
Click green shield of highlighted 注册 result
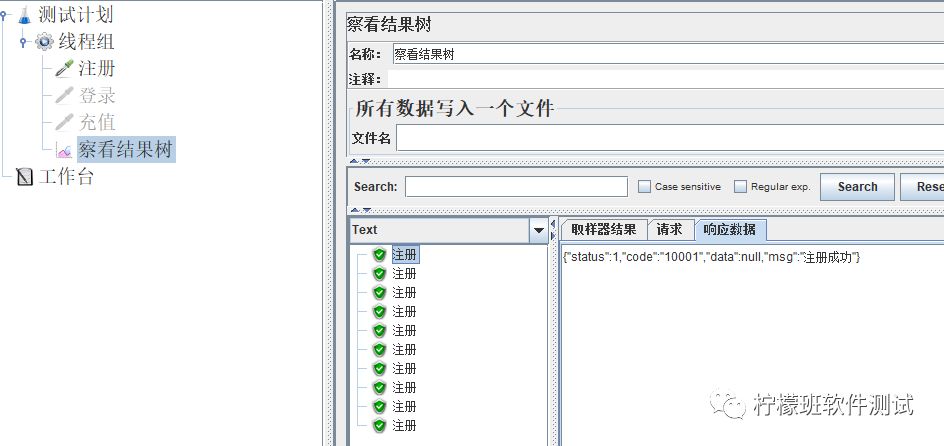[x=379, y=255]
